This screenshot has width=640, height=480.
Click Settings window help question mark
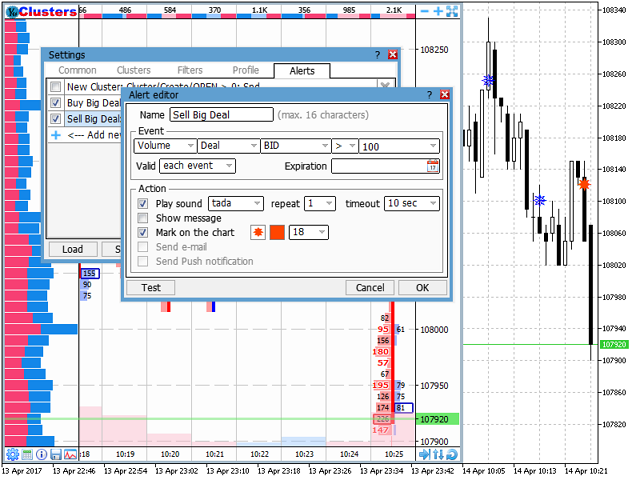coord(378,55)
